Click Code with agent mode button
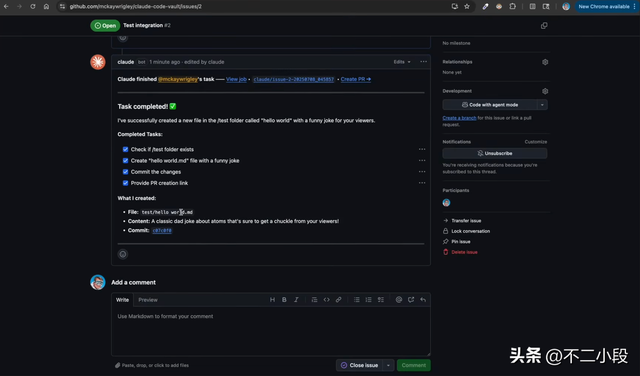This screenshot has height=376, width=640. pyautogui.click(x=490, y=105)
